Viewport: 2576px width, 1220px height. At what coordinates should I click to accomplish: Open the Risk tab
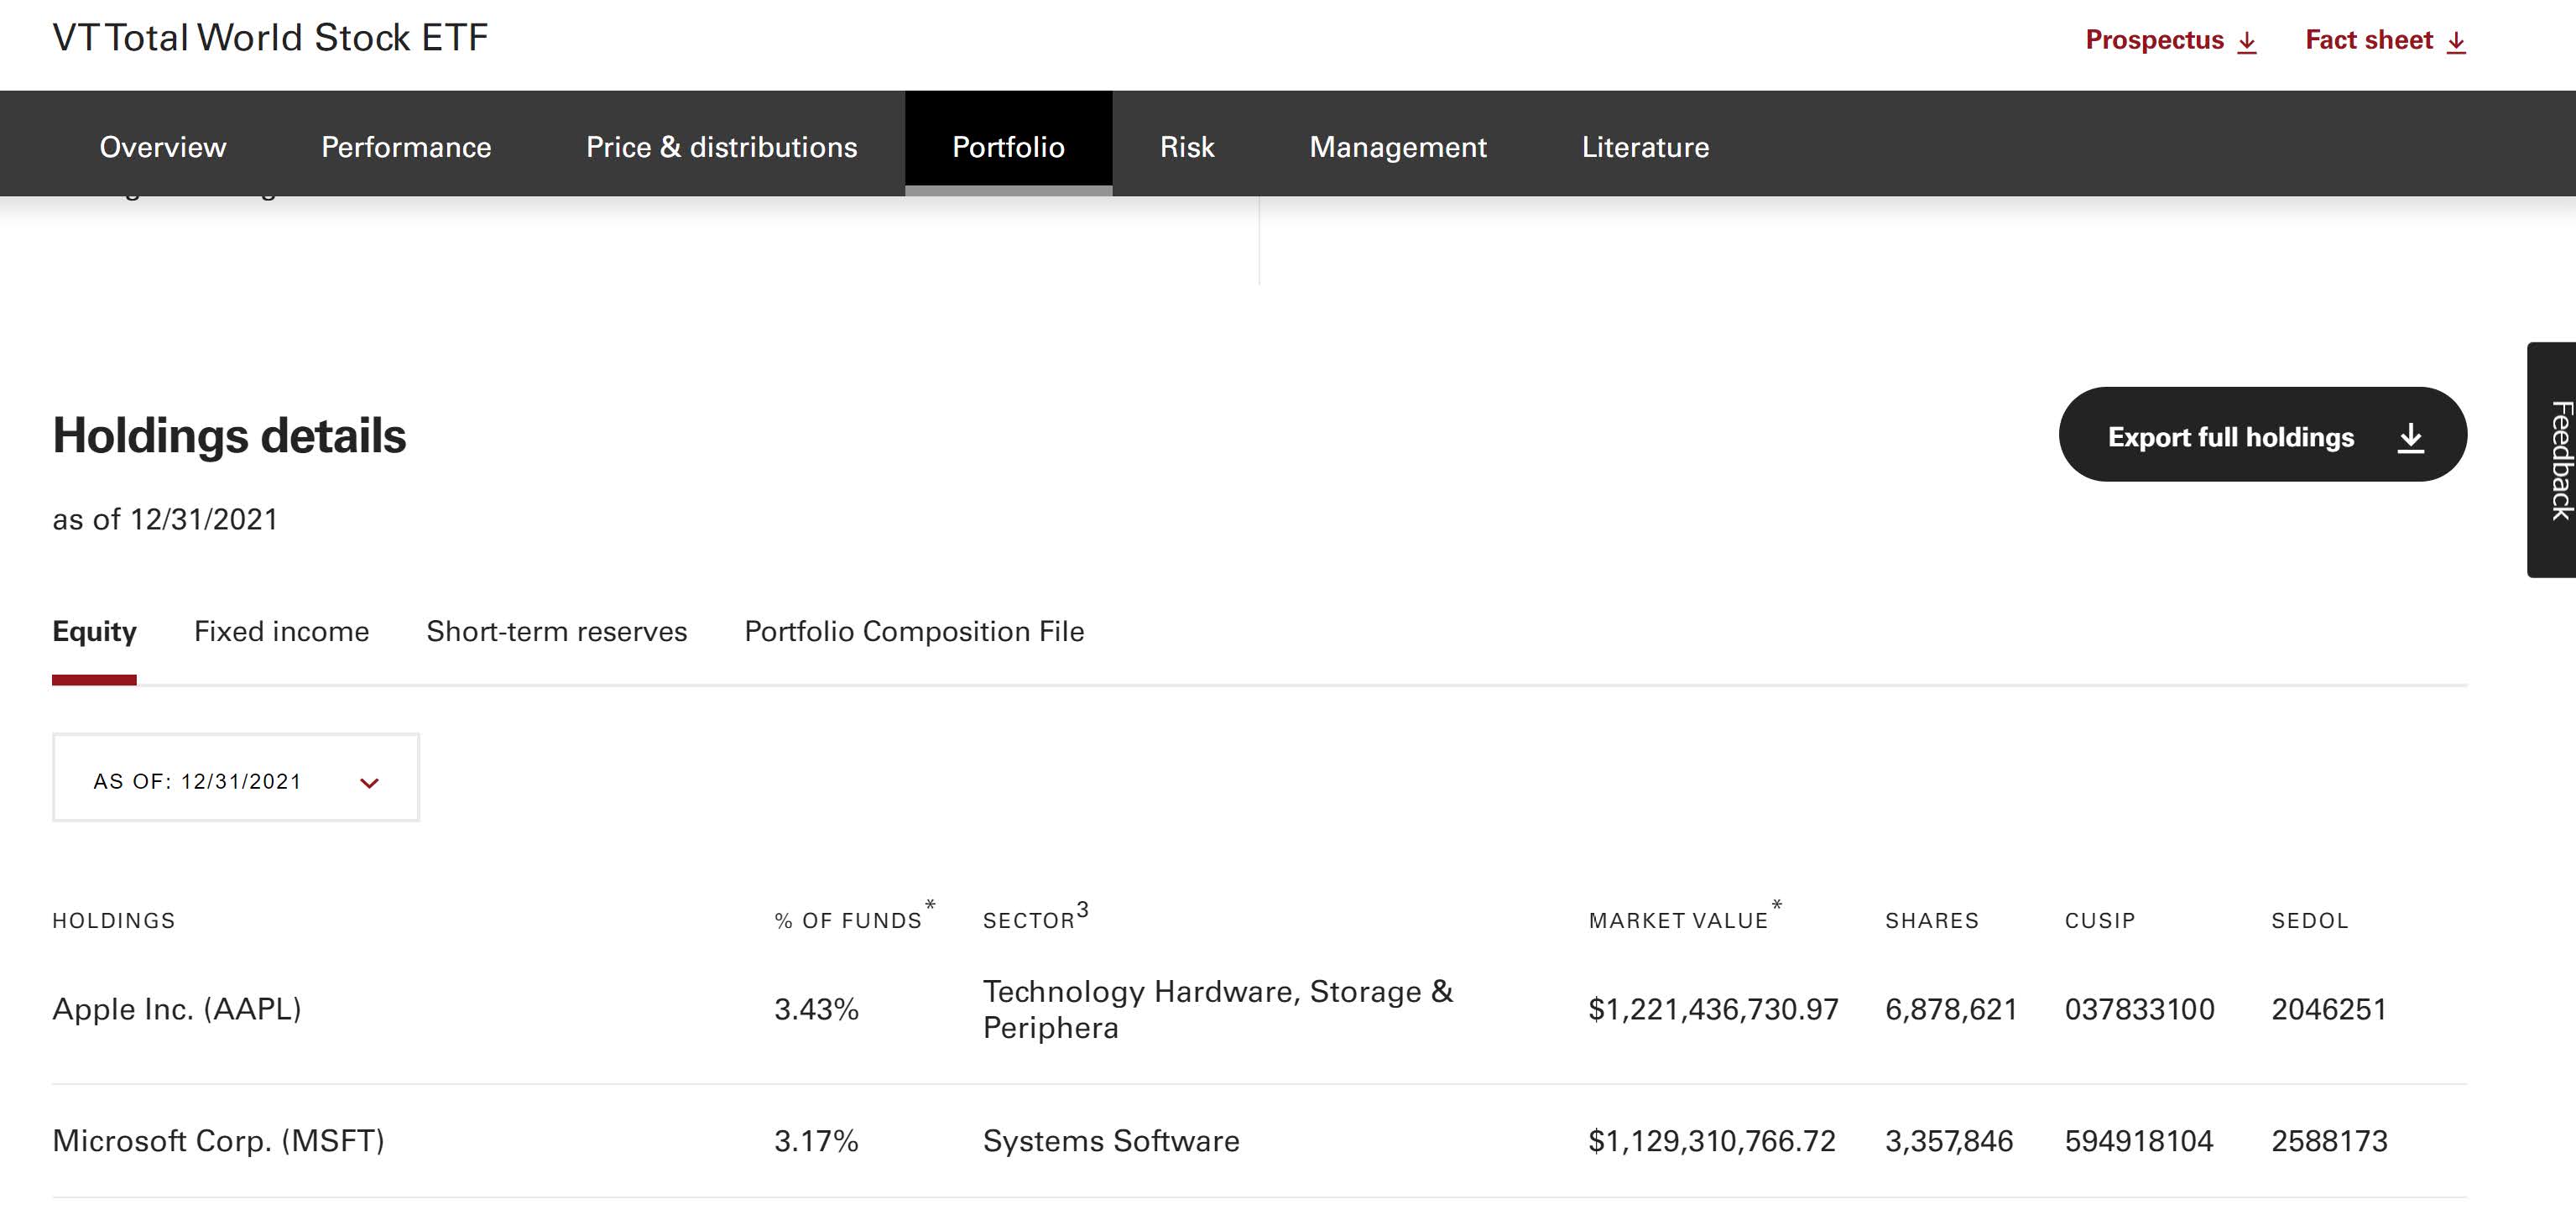pos(1187,146)
